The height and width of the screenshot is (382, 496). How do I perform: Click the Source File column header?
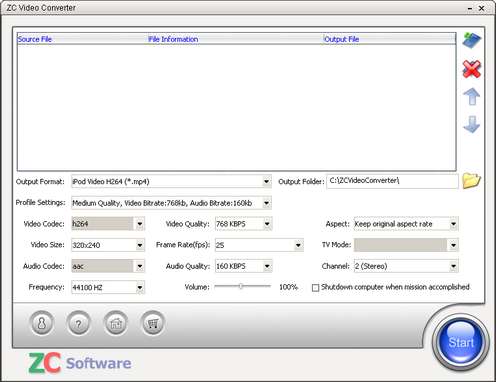click(x=82, y=39)
